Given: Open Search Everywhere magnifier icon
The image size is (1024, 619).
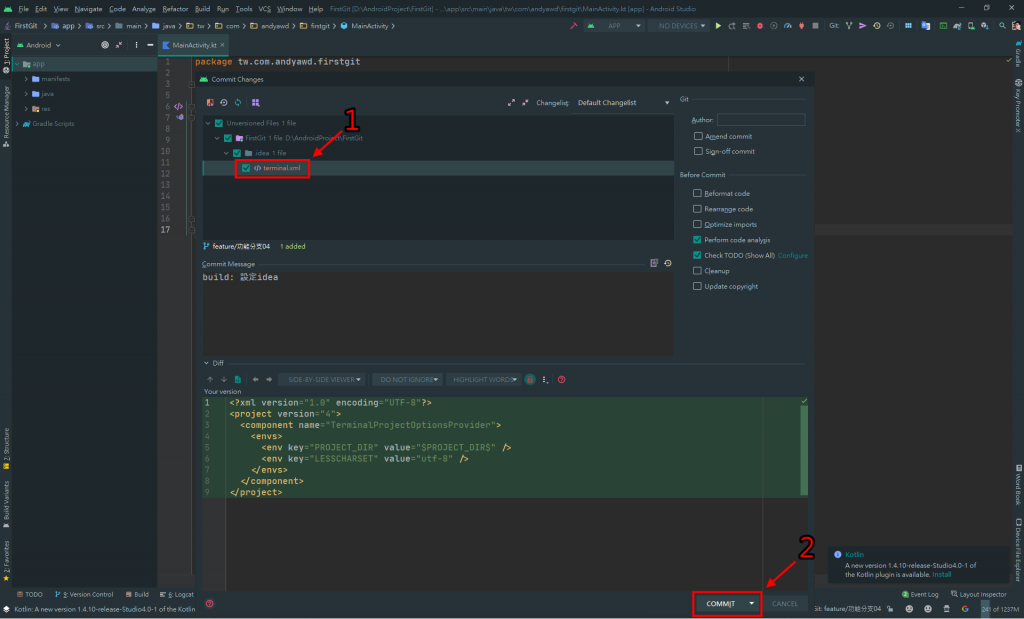Looking at the screenshot, I should click(x=1002, y=26).
